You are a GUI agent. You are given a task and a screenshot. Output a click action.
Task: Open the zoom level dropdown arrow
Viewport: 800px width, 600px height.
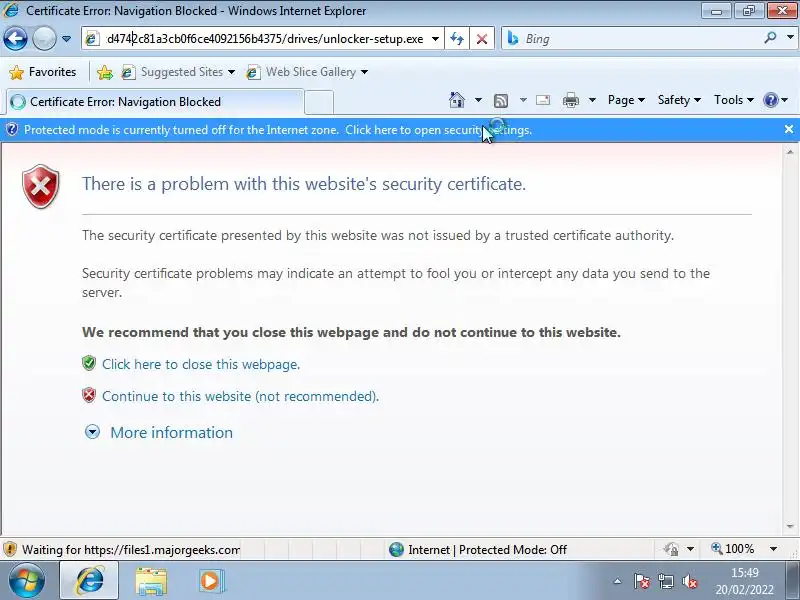tap(773, 549)
